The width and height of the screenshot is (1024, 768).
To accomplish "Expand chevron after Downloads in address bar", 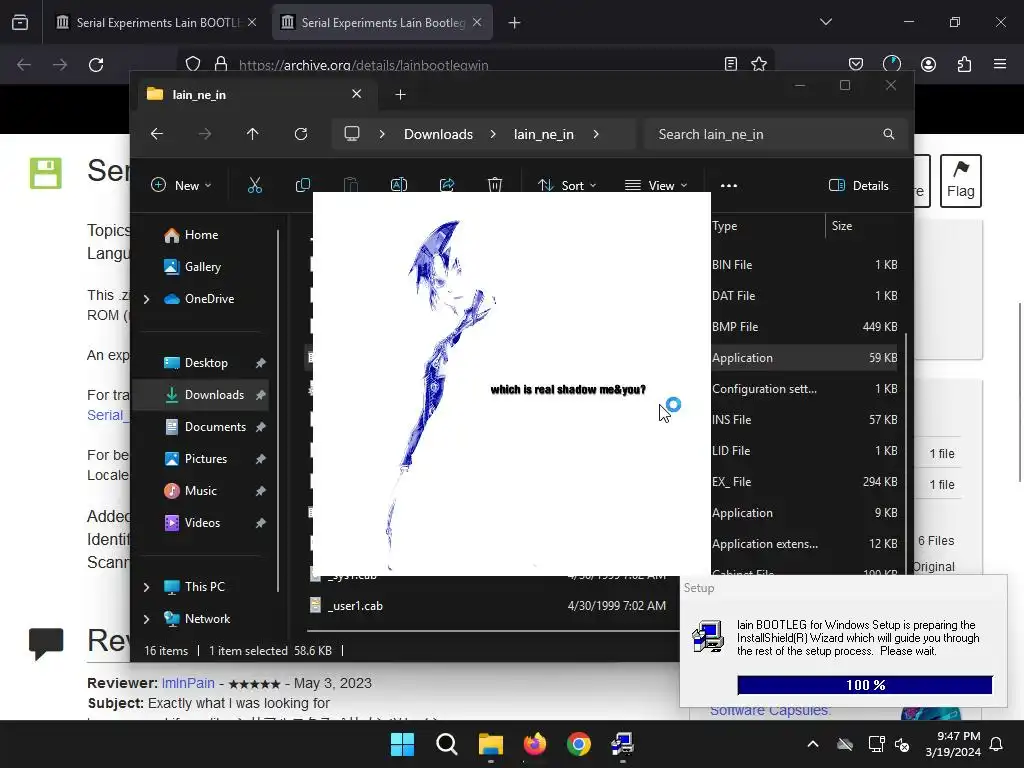I will click(493, 134).
